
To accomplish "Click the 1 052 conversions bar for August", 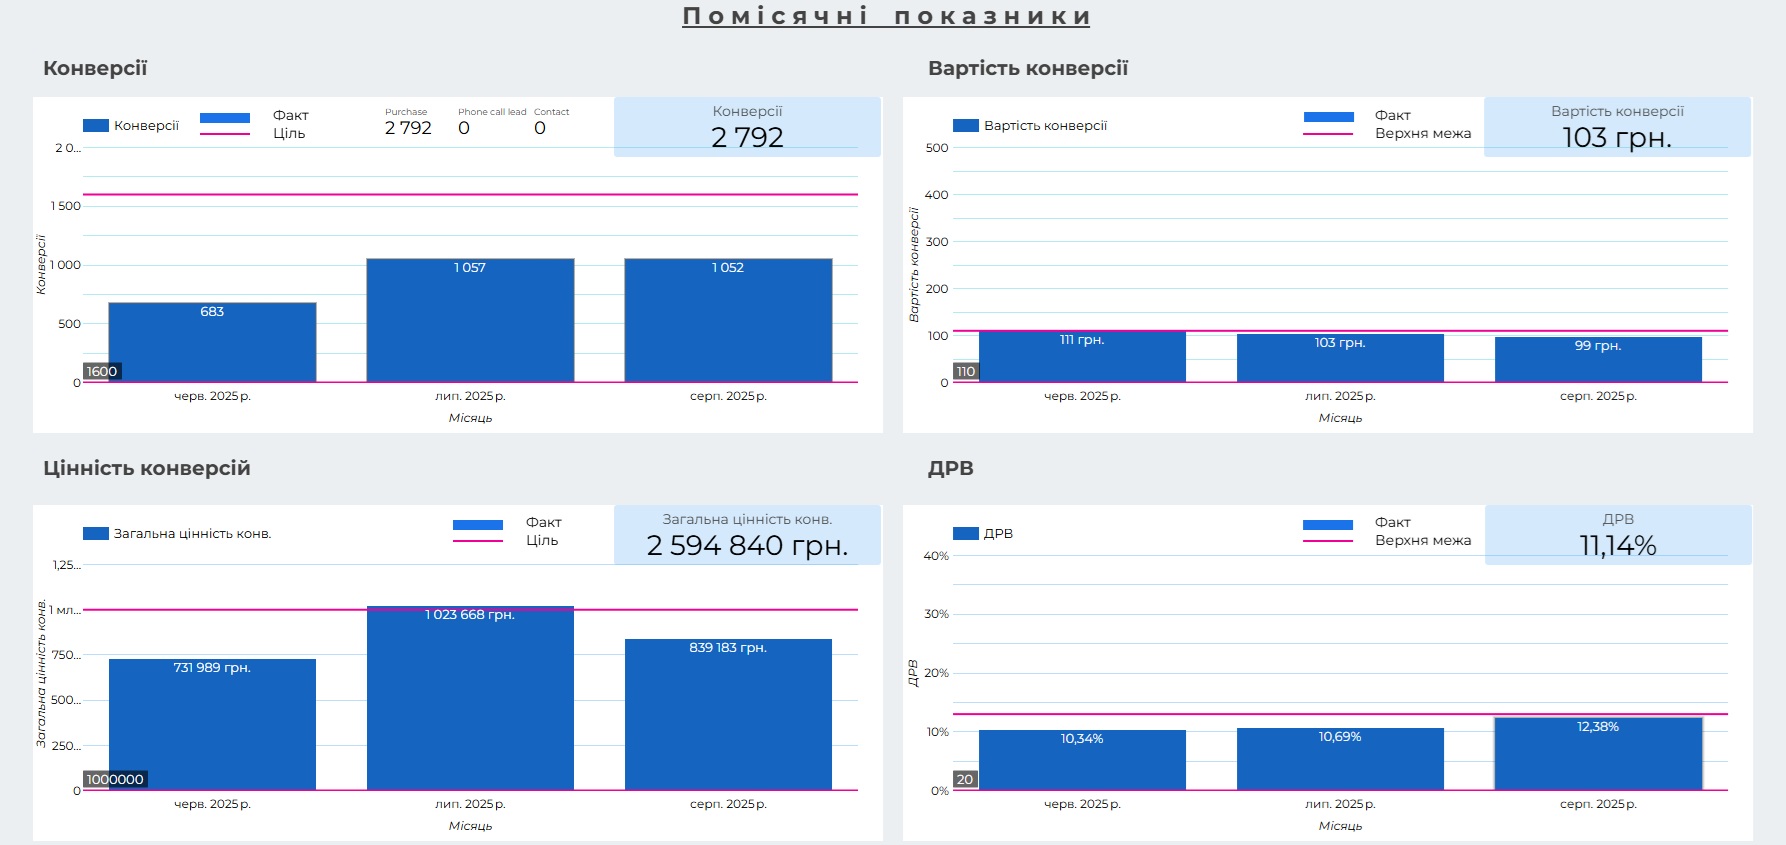I will 728,321.
